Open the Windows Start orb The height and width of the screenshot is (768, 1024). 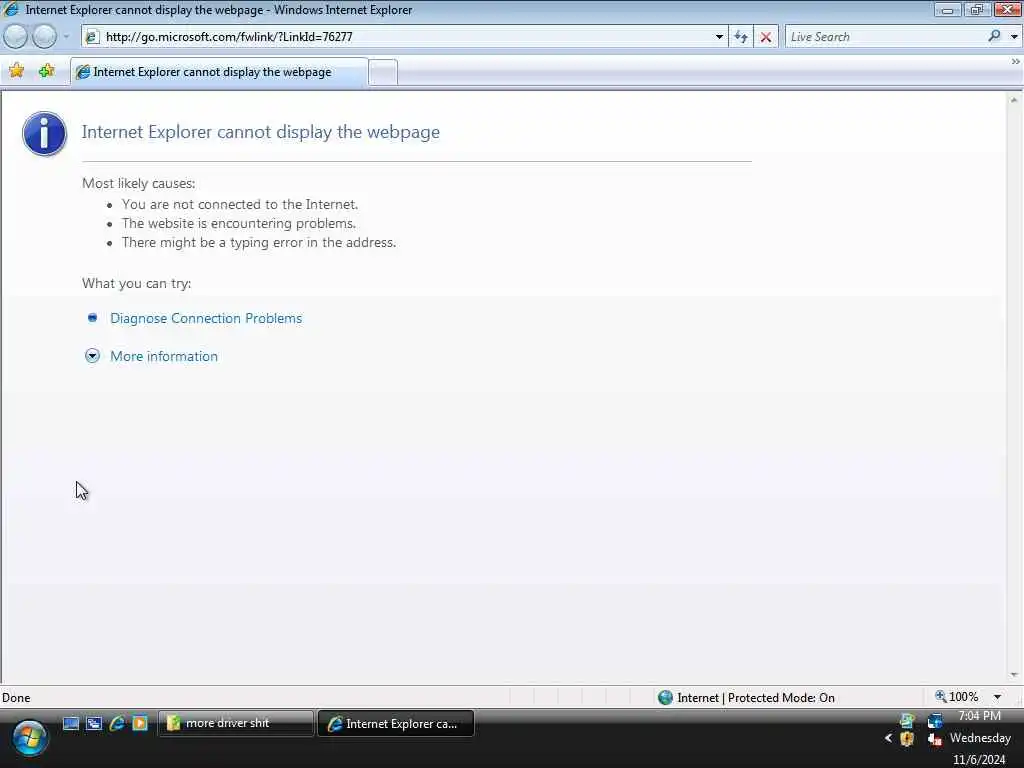pos(29,738)
